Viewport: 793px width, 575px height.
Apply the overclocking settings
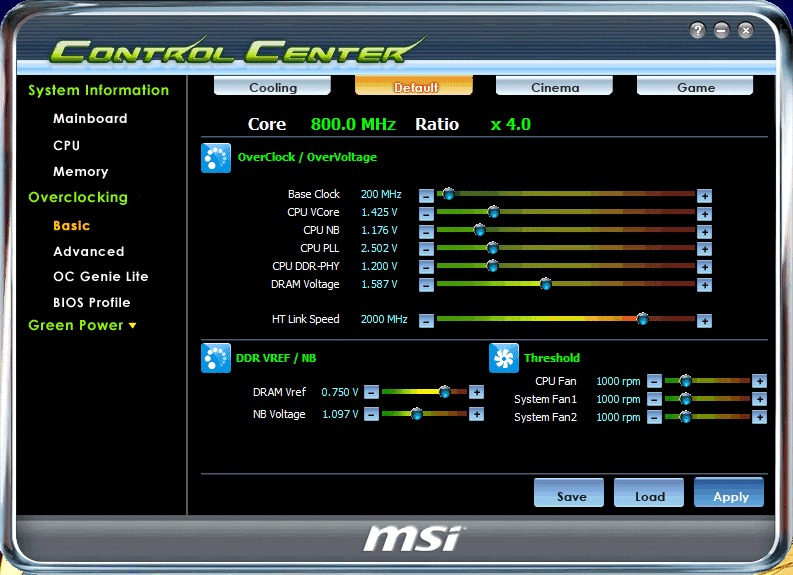(x=729, y=493)
